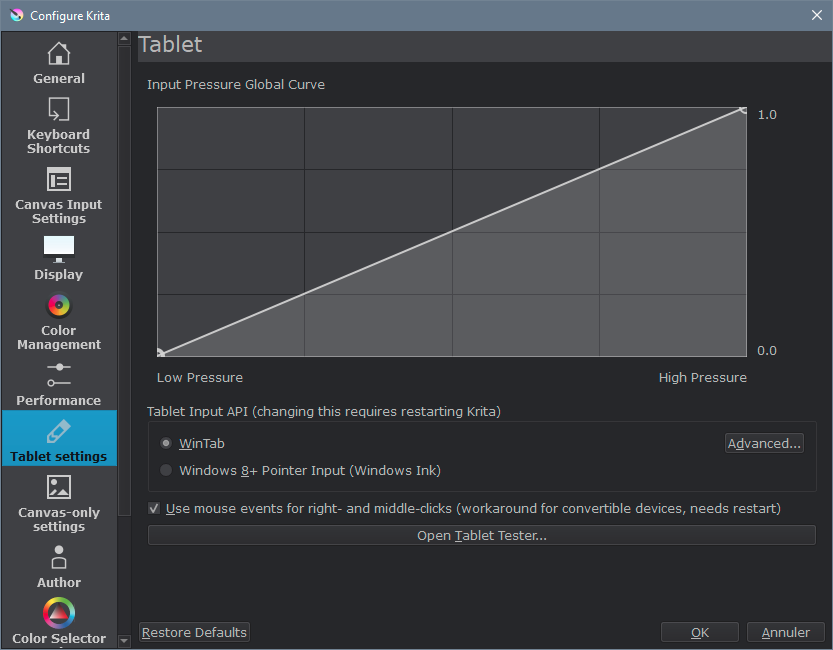
Task: Toggle mouse events for right- and middle-clicks
Action: [x=154, y=508]
